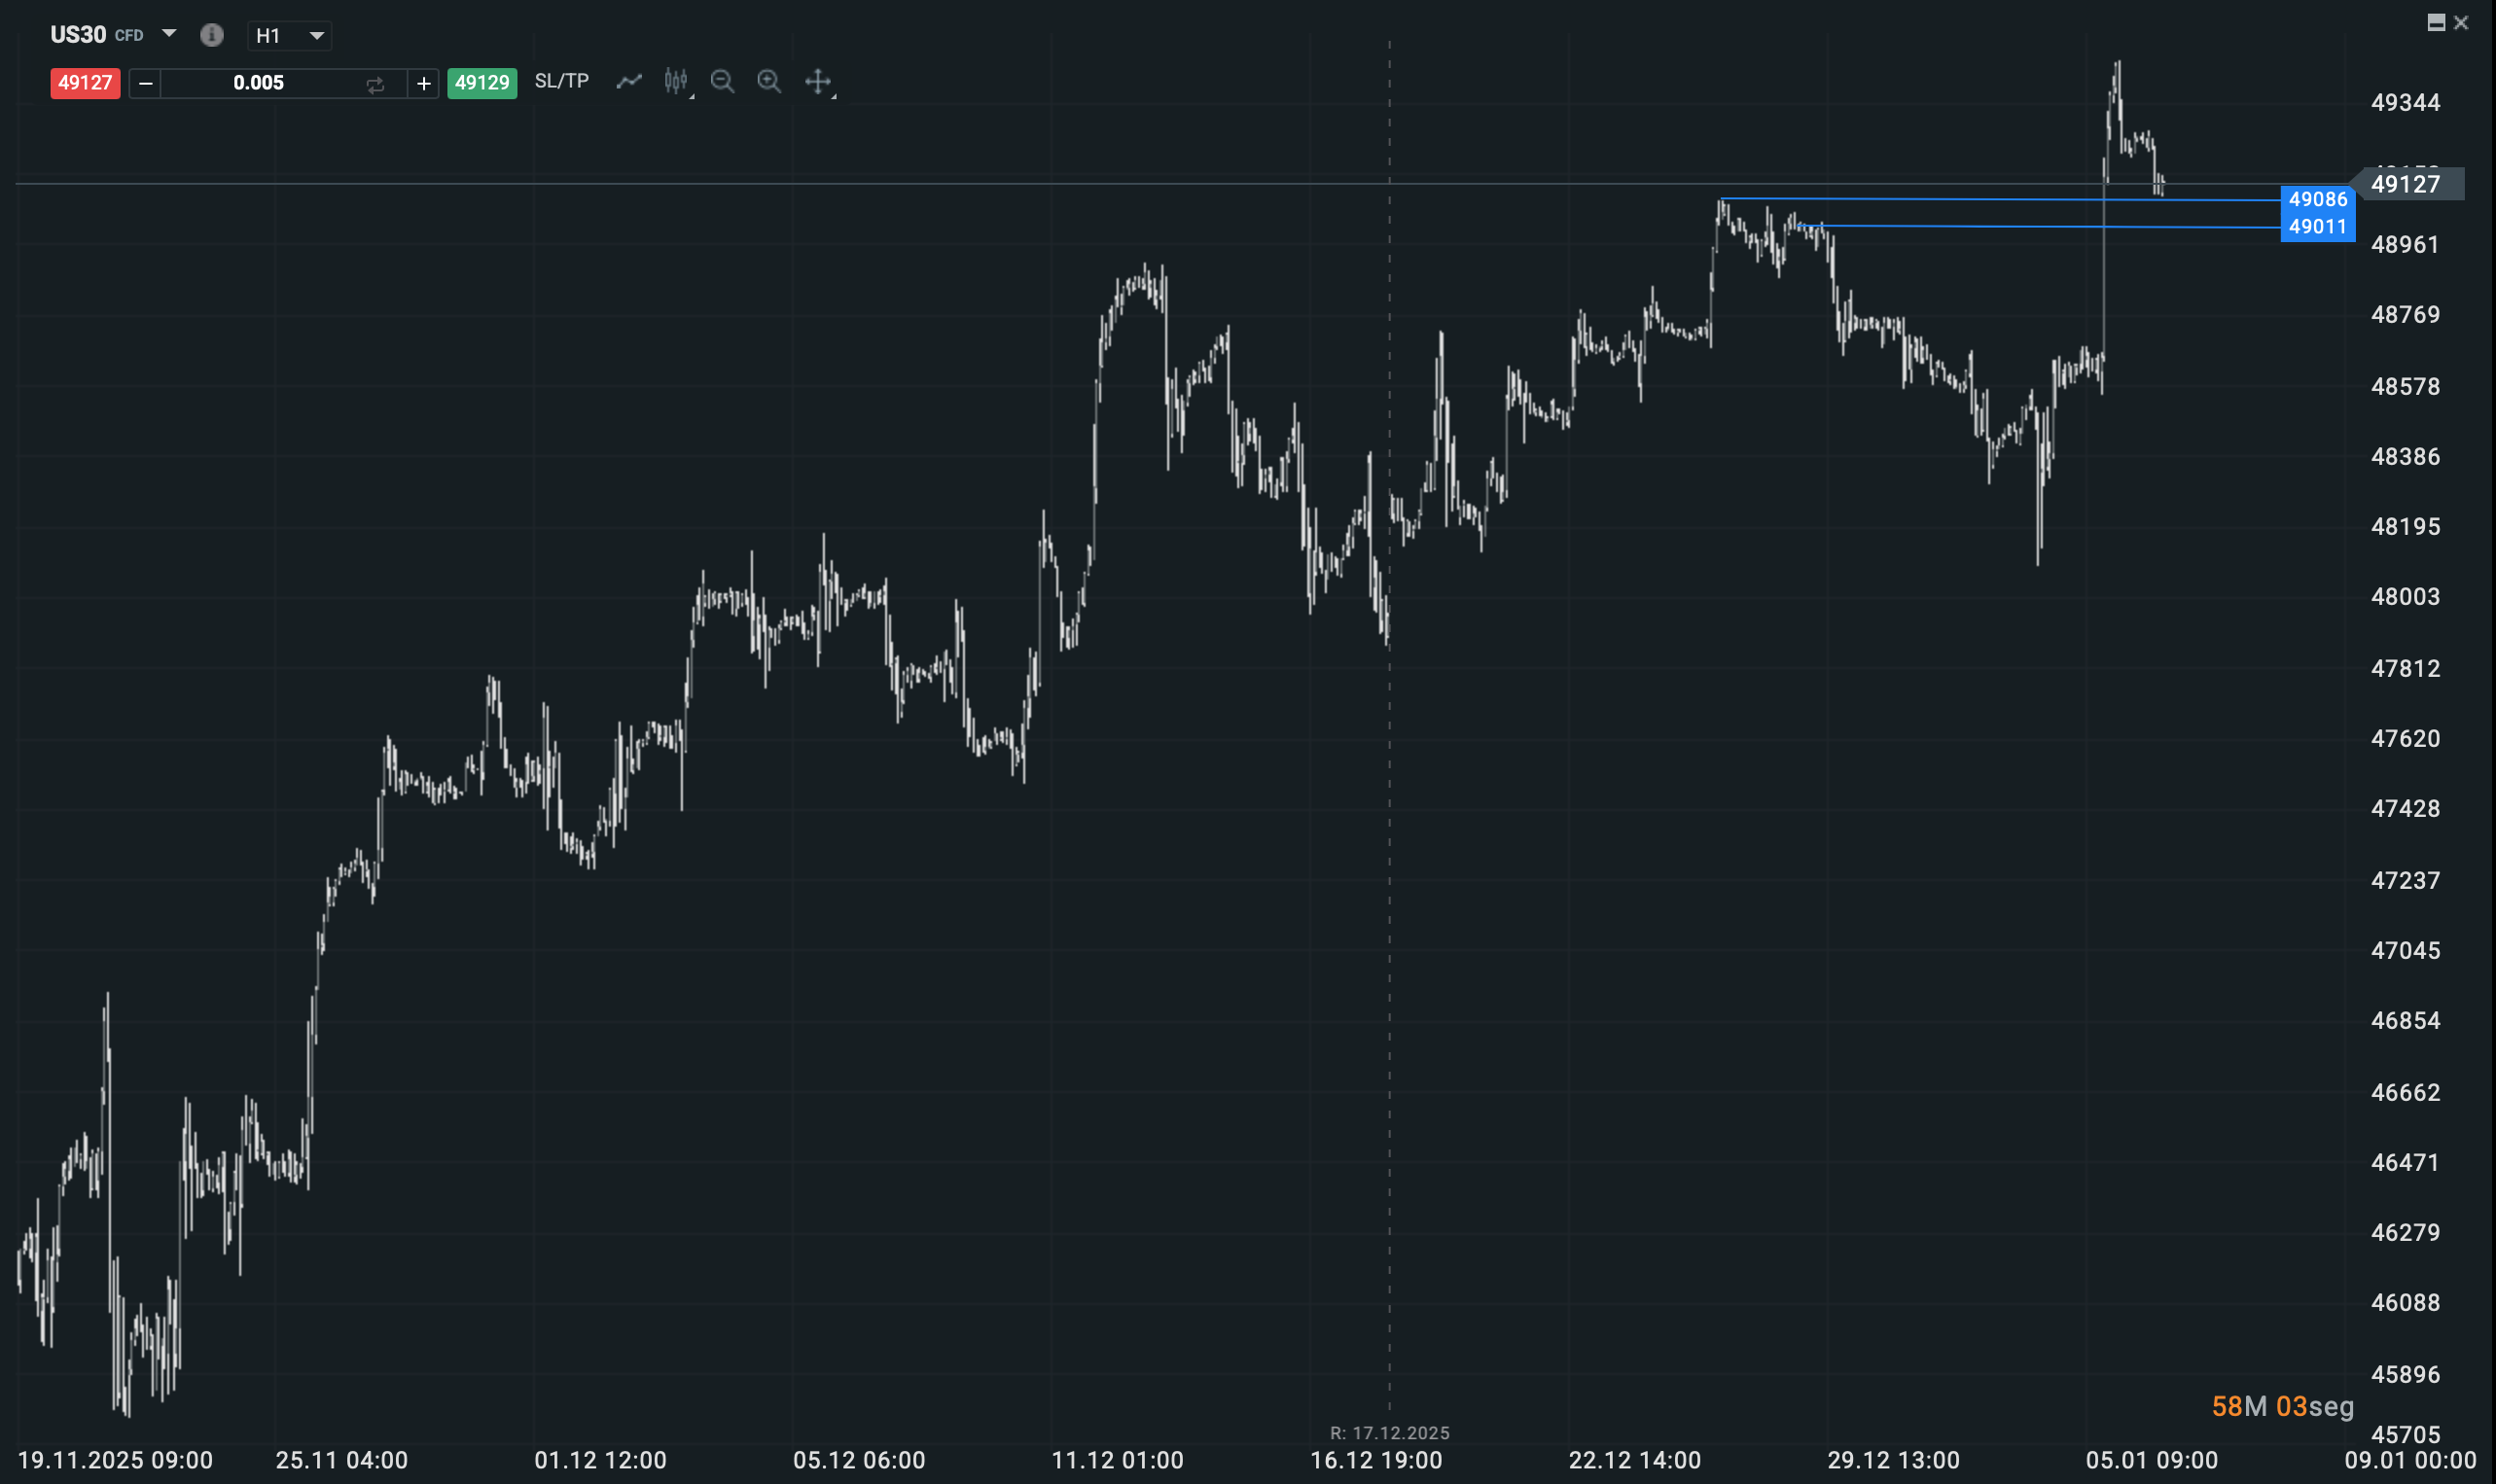
Task: Open the H1 timeframe dropdown
Action: (289, 36)
